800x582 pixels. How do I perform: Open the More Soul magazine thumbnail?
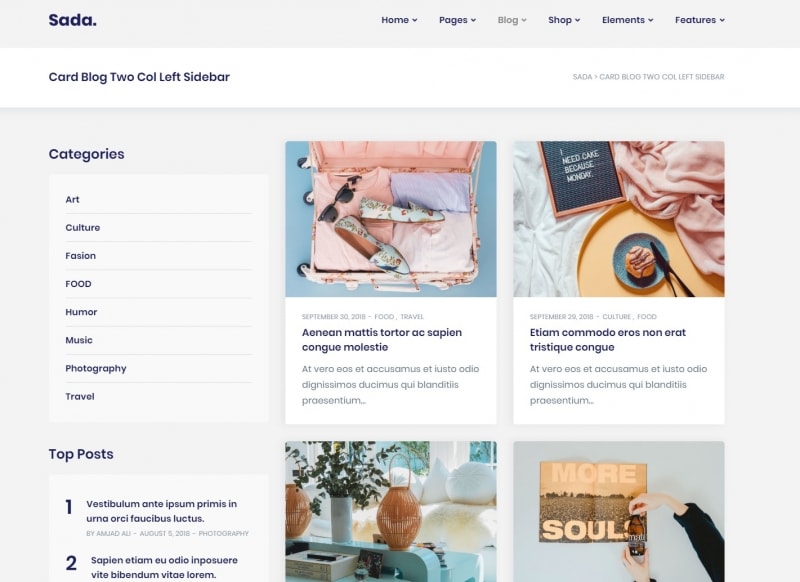tap(619, 512)
